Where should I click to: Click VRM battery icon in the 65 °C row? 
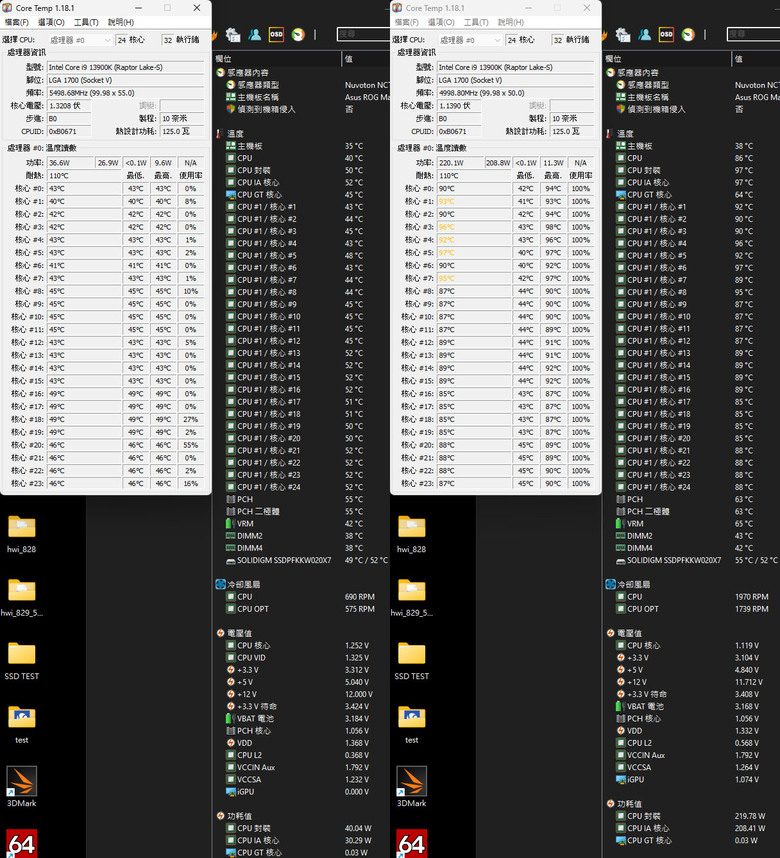point(621,524)
